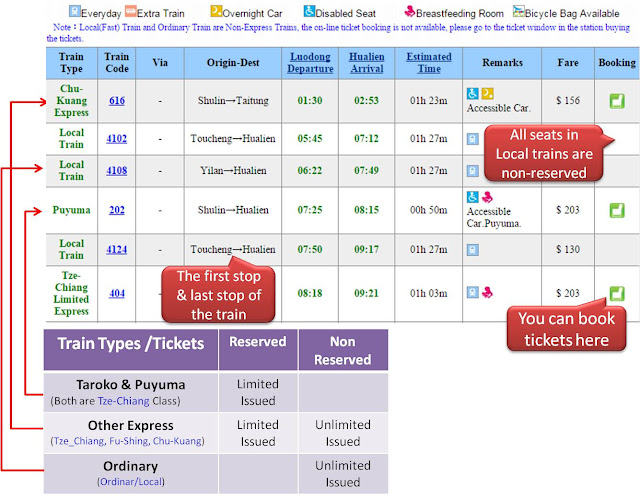Image resolution: width=640 pixels, height=500 pixels.
Task: Click the Ordinary row label
Action: [x=131, y=473]
